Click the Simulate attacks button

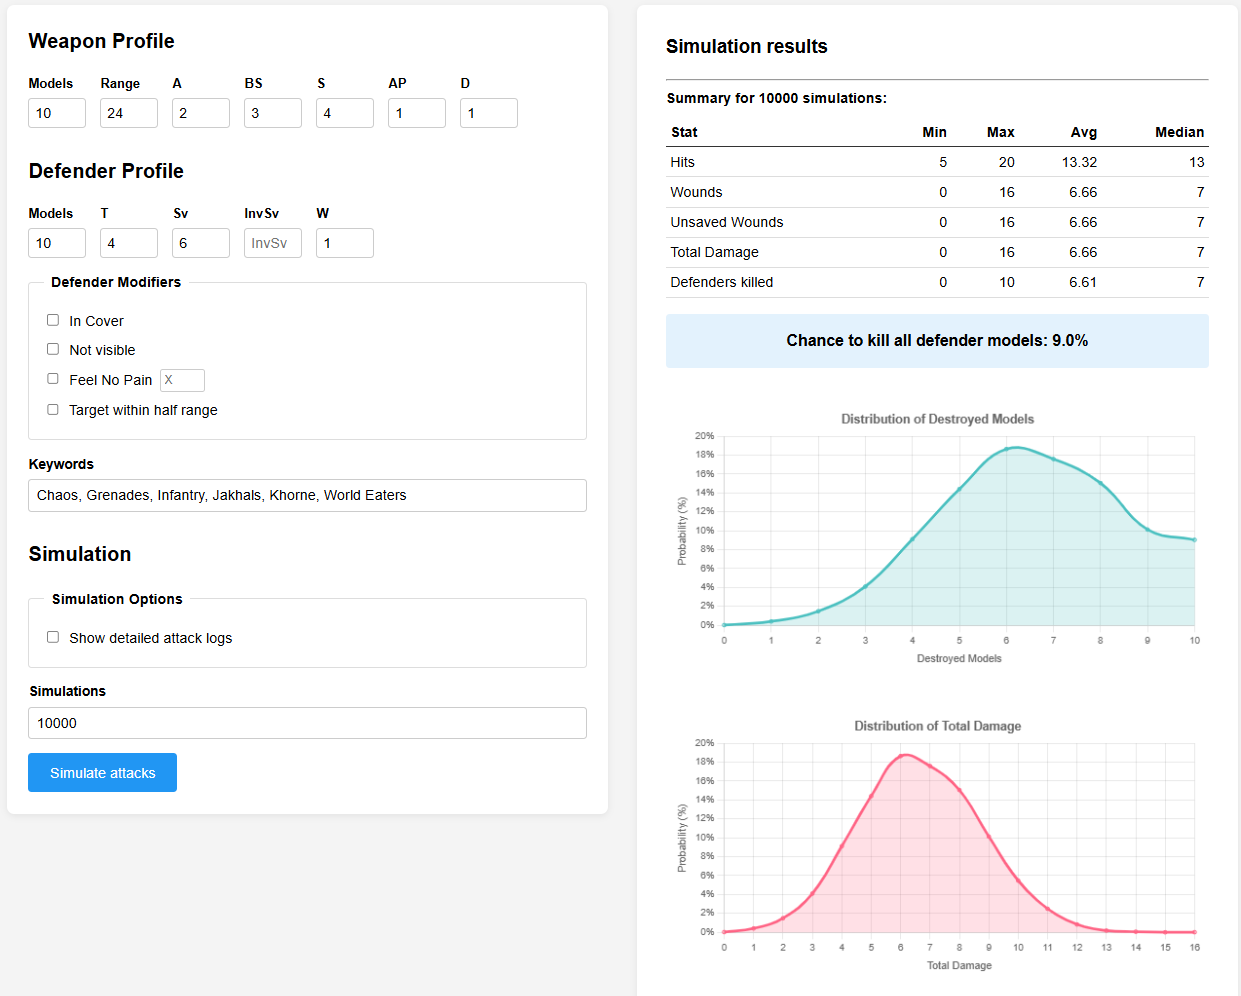click(x=102, y=773)
